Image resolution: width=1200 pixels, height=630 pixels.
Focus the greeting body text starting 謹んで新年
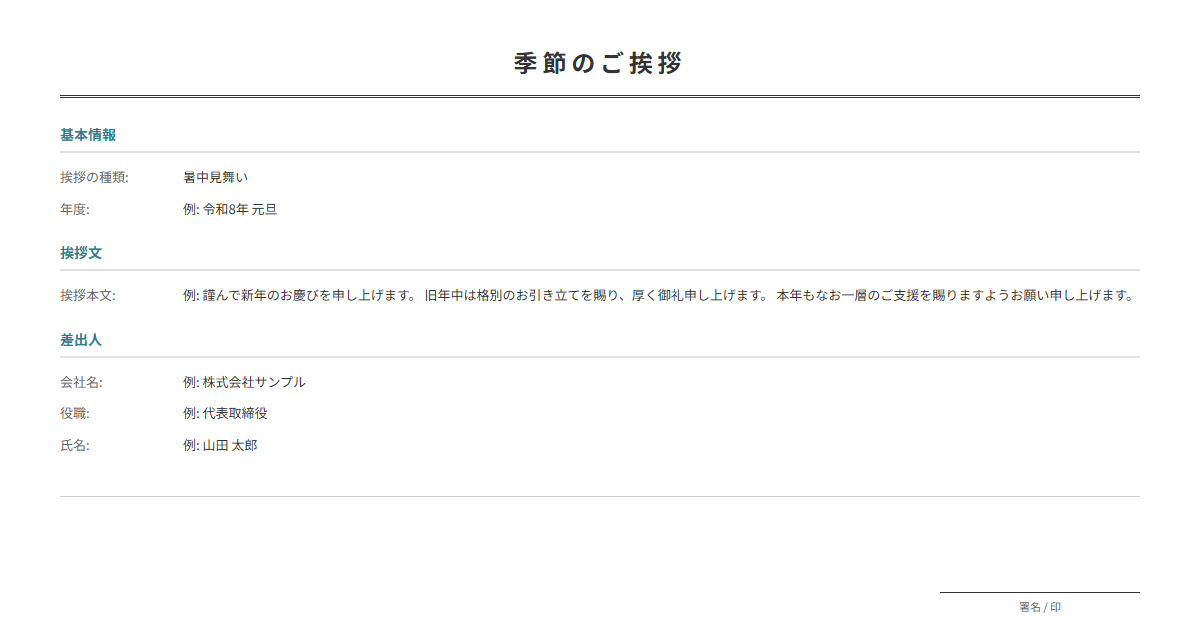coord(661,296)
